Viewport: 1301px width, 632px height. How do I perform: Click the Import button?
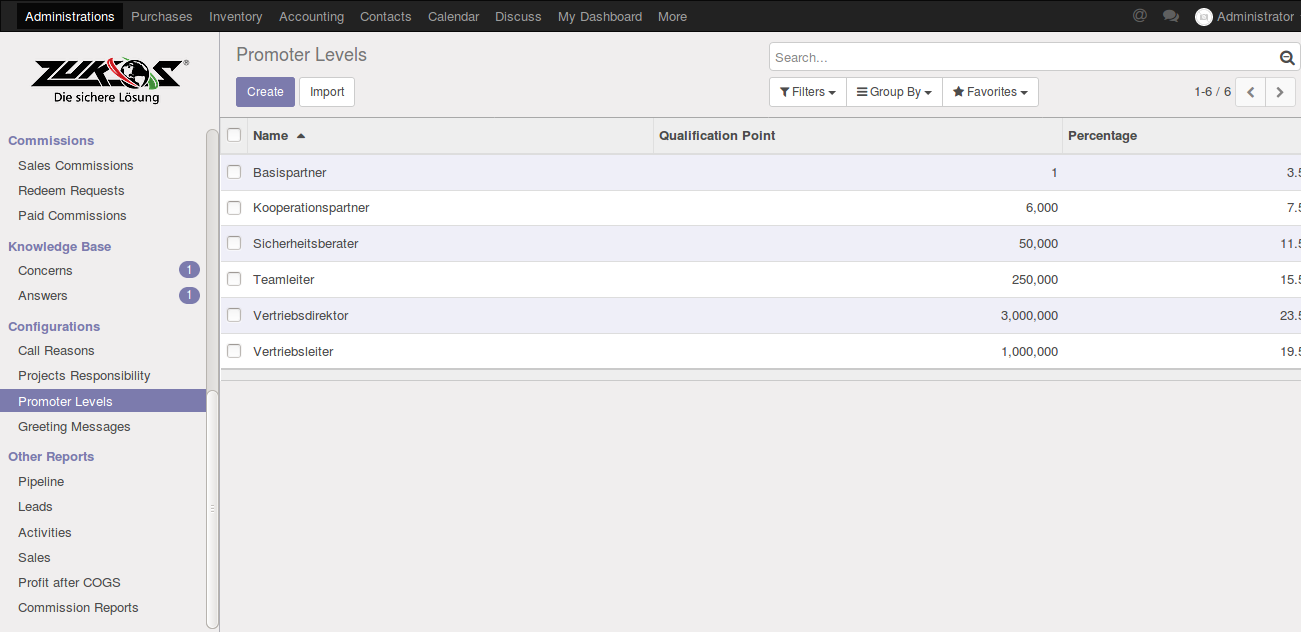(x=327, y=92)
